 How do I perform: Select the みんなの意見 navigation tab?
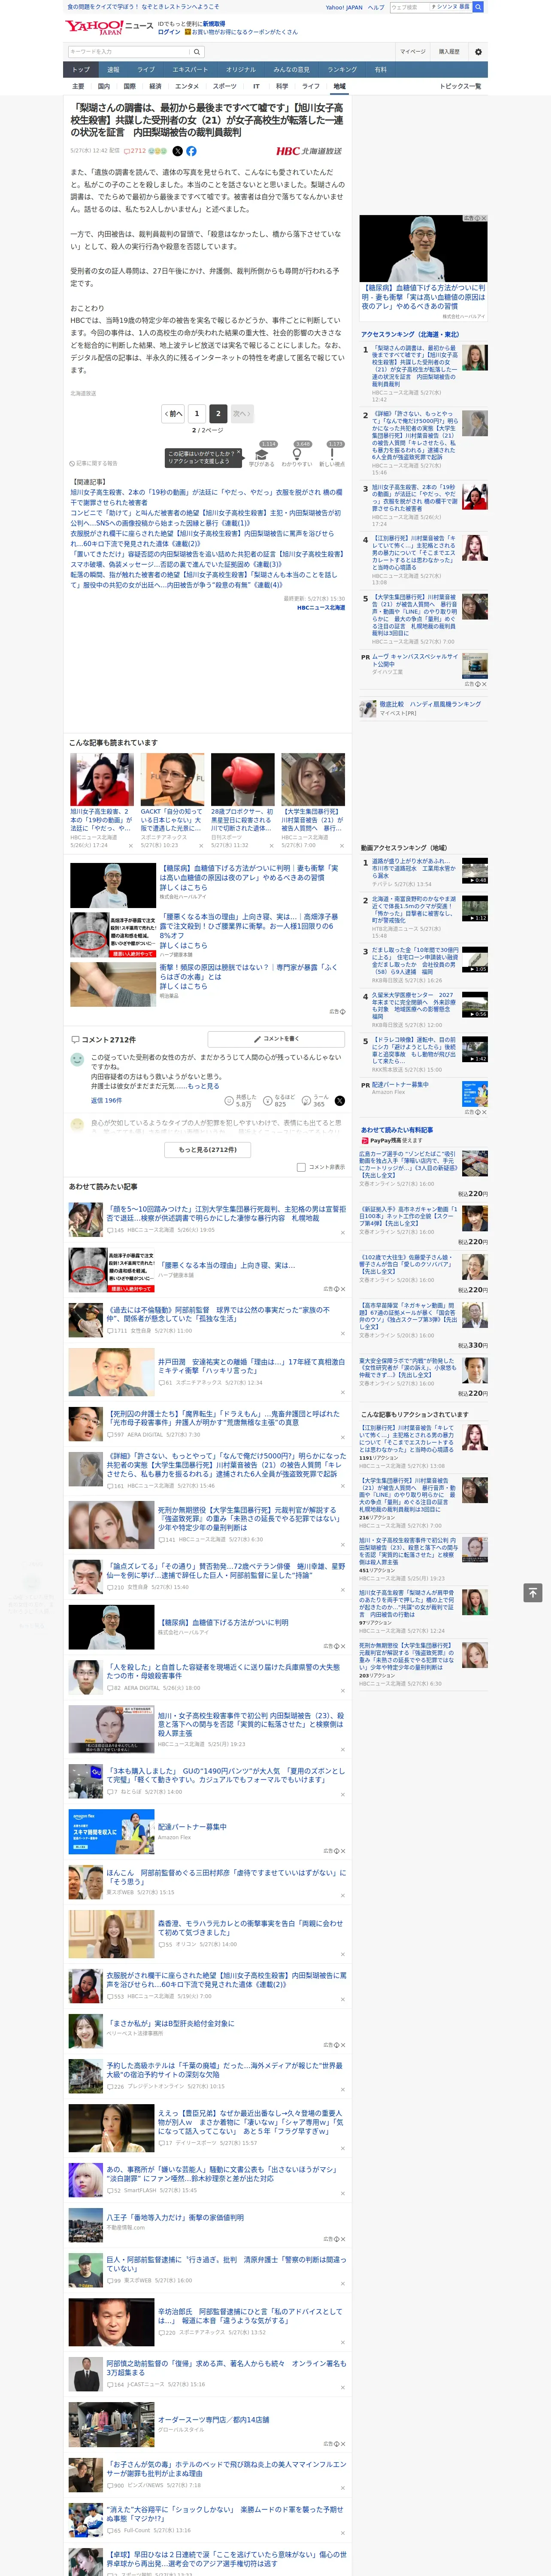[292, 70]
